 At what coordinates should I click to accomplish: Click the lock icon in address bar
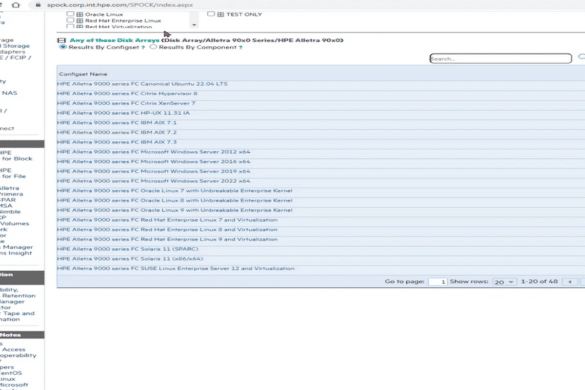point(38,5)
